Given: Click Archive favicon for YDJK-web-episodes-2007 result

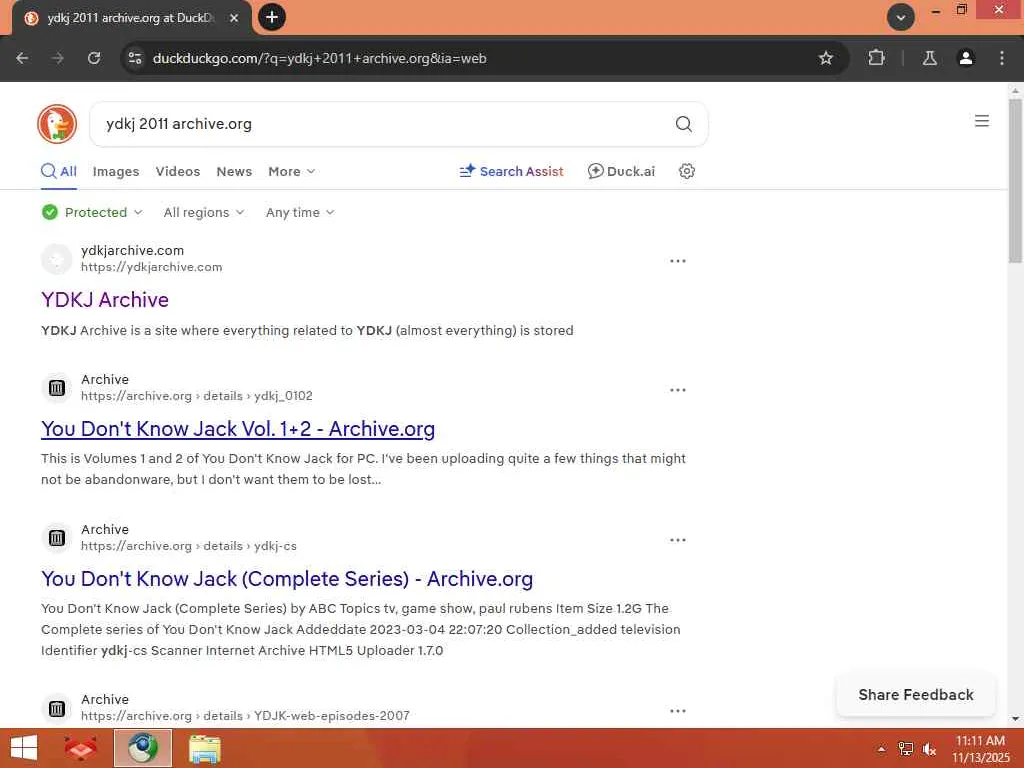Looking at the screenshot, I should point(57,709).
